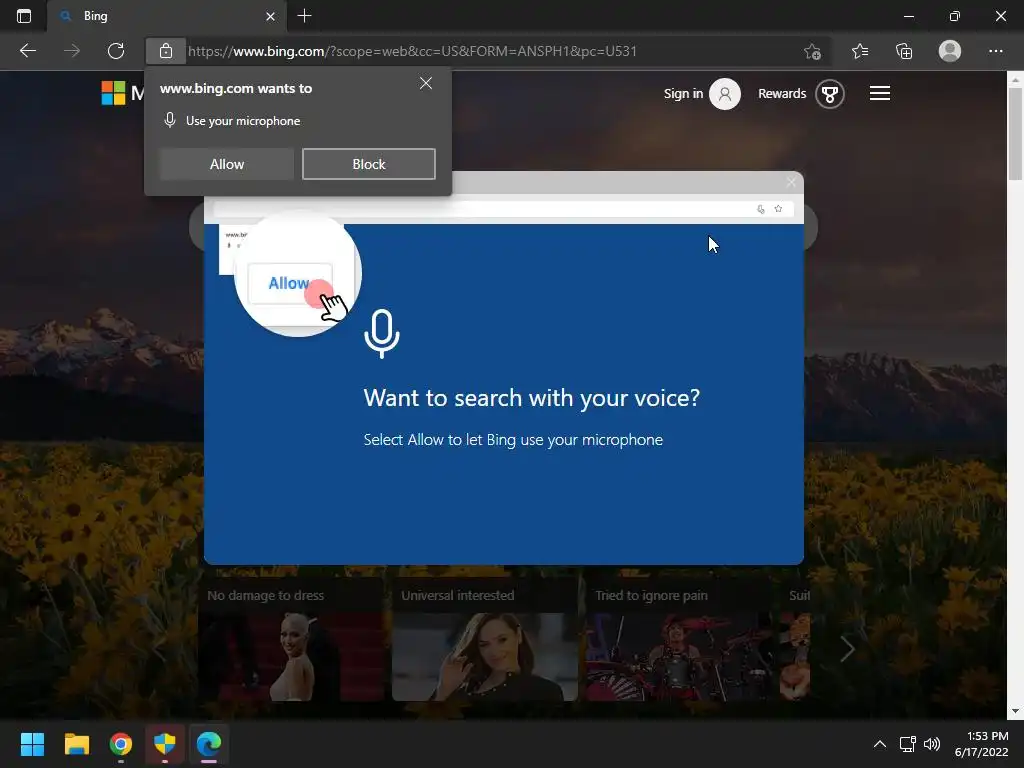The height and width of the screenshot is (768, 1024).
Task: Add this page to favorites star
Action: (812, 51)
